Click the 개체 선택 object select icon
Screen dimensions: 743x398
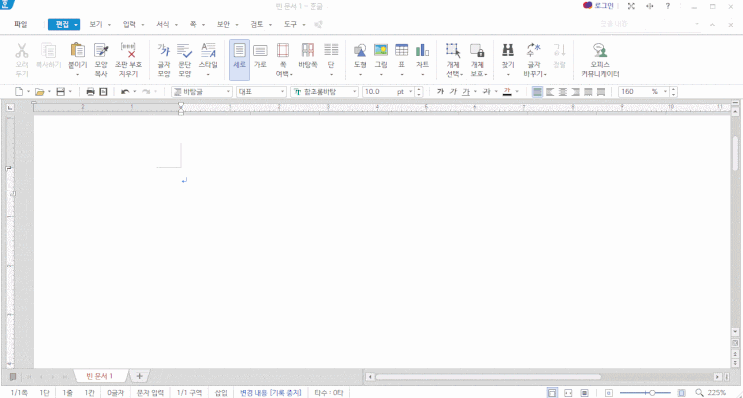453,50
